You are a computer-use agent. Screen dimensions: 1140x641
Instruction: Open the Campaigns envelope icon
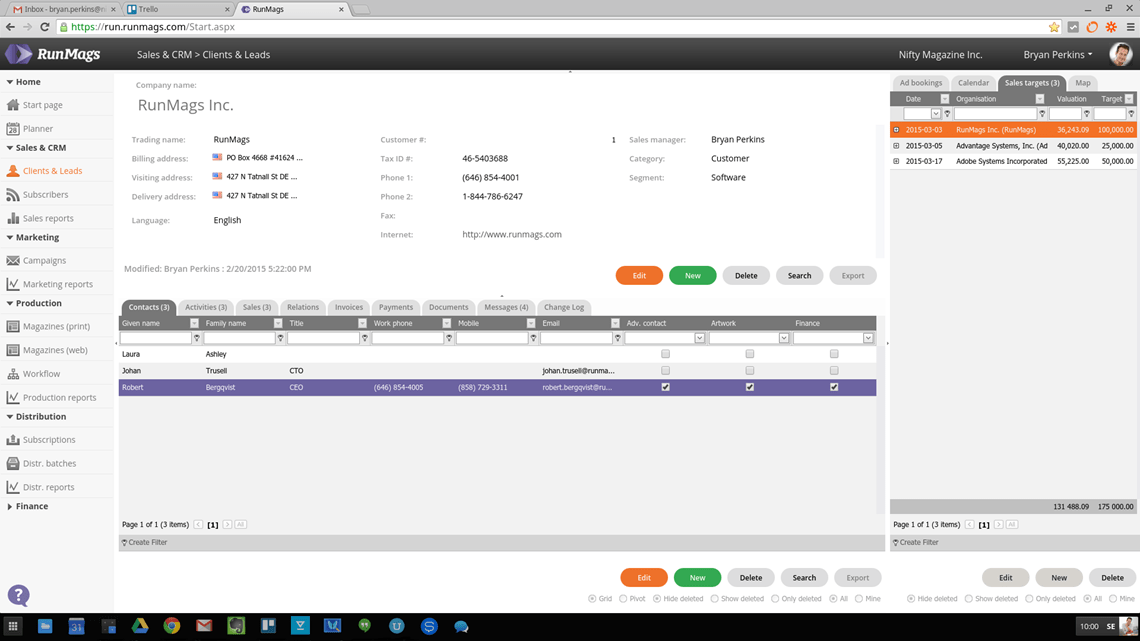[x=12, y=260]
